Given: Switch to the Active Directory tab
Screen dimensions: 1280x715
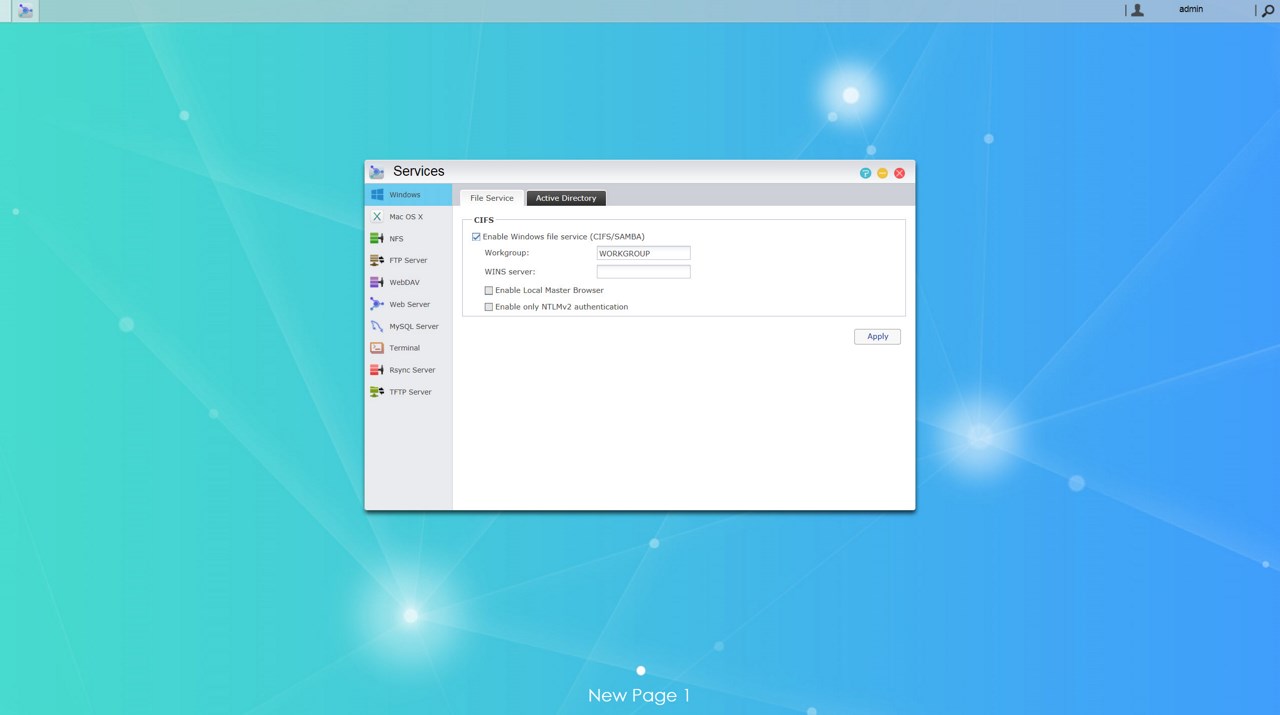Looking at the screenshot, I should (x=566, y=198).
